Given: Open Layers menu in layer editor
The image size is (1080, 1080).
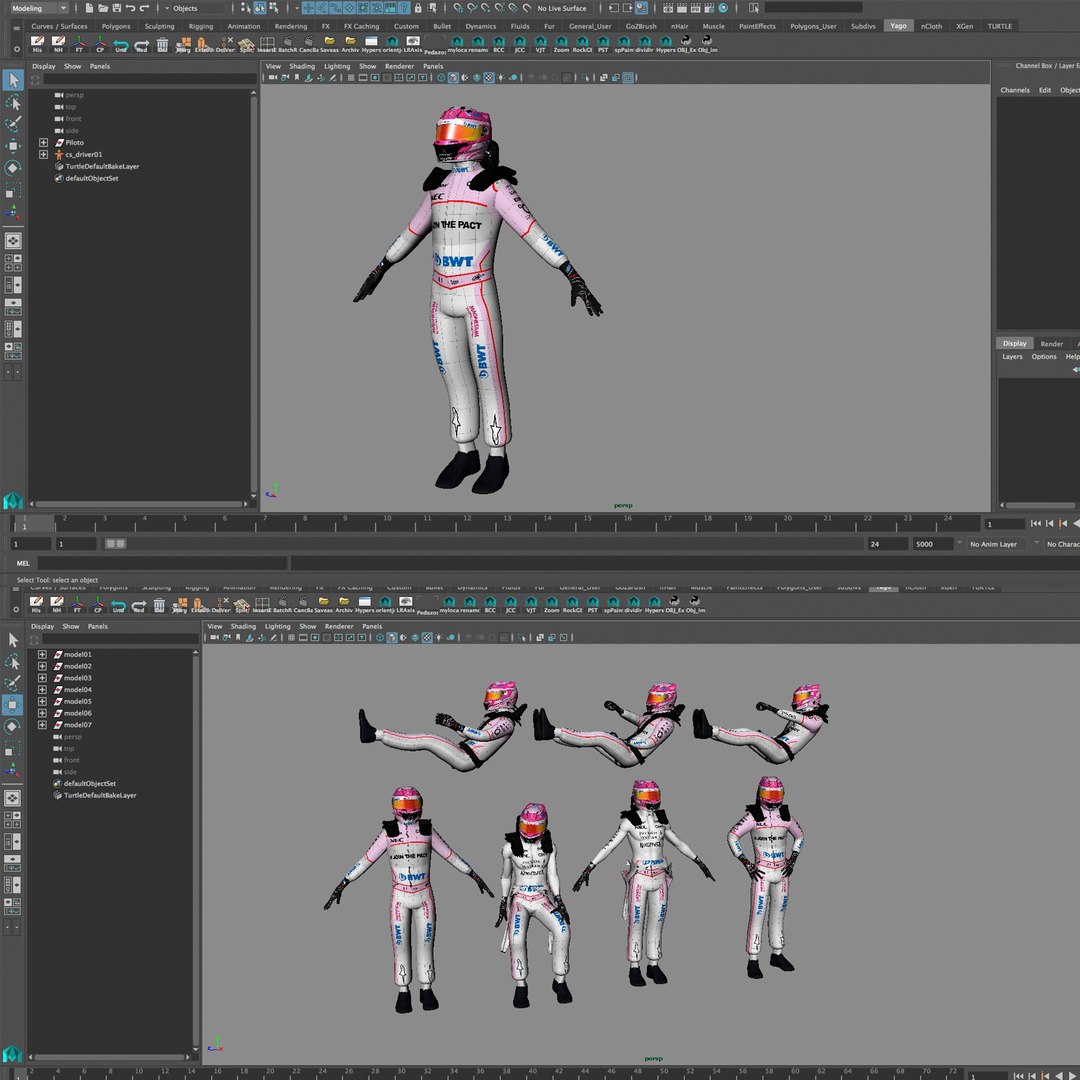Looking at the screenshot, I should click(x=1012, y=357).
